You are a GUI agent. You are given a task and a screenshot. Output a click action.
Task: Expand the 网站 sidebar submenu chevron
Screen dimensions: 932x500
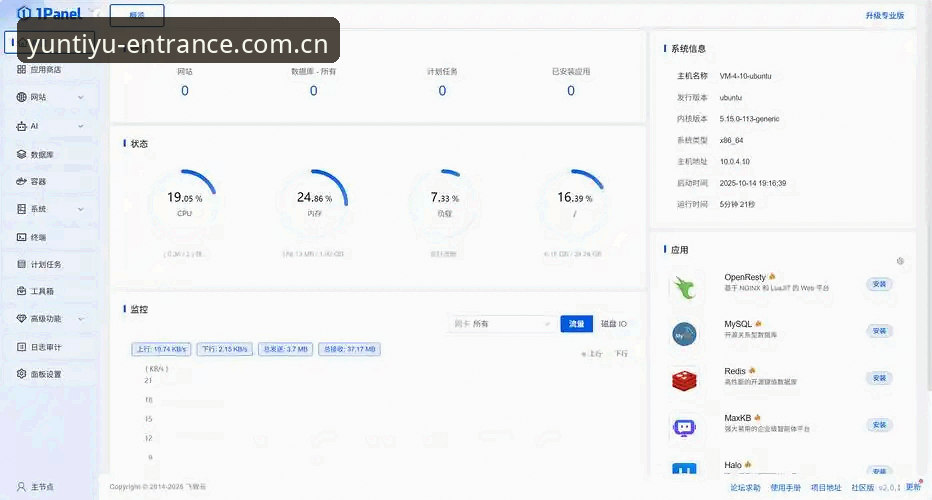(81, 98)
